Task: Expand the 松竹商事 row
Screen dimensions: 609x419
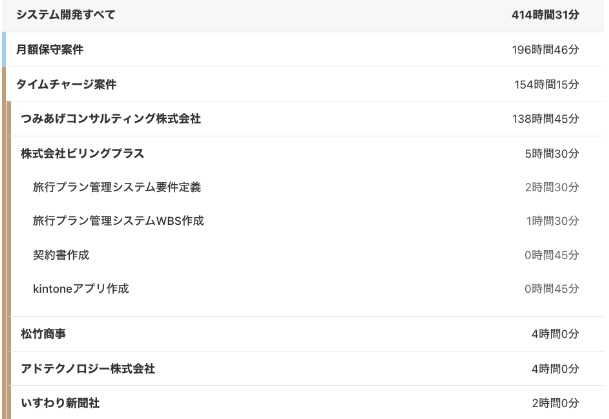Action: (307, 334)
